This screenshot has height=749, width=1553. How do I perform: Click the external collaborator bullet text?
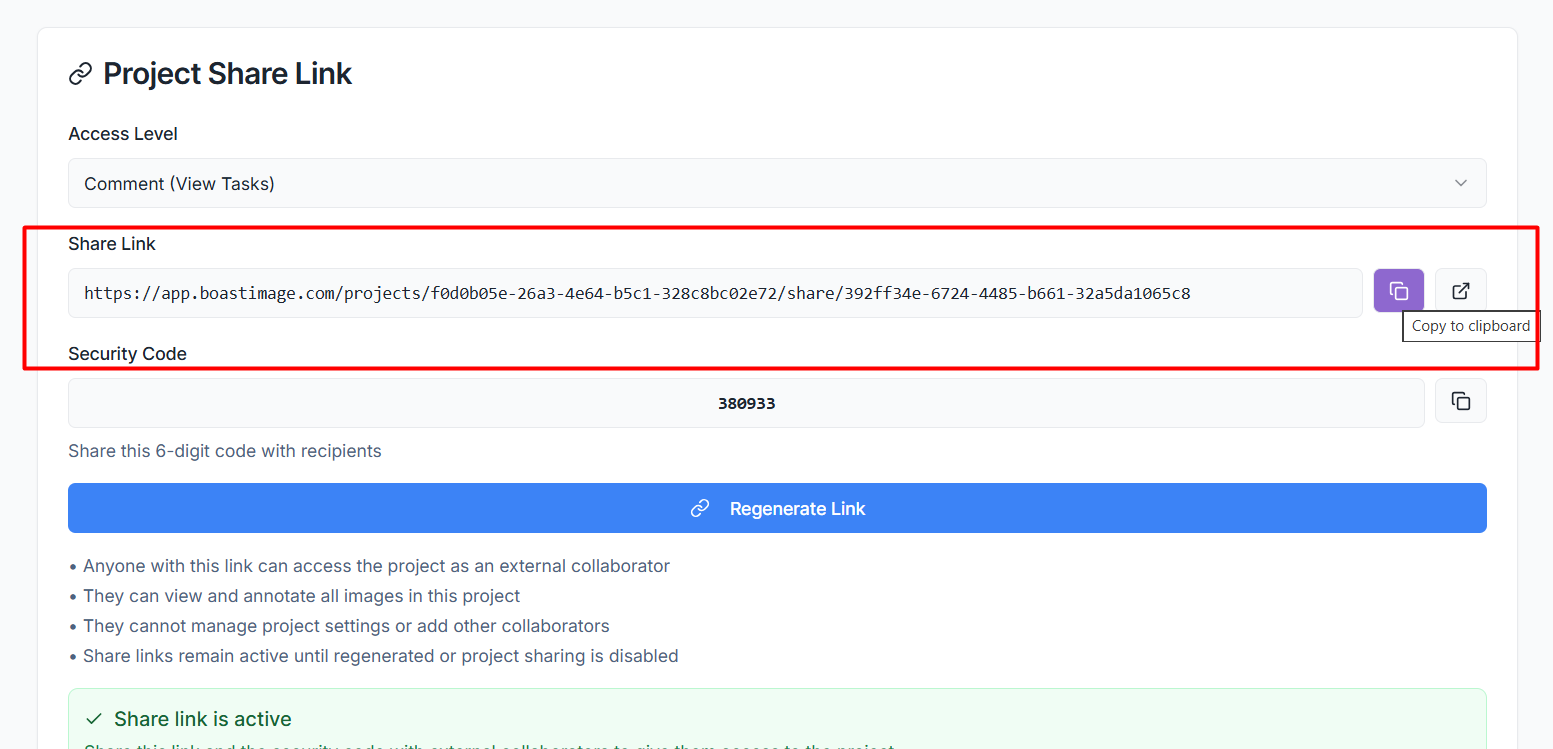click(x=375, y=566)
